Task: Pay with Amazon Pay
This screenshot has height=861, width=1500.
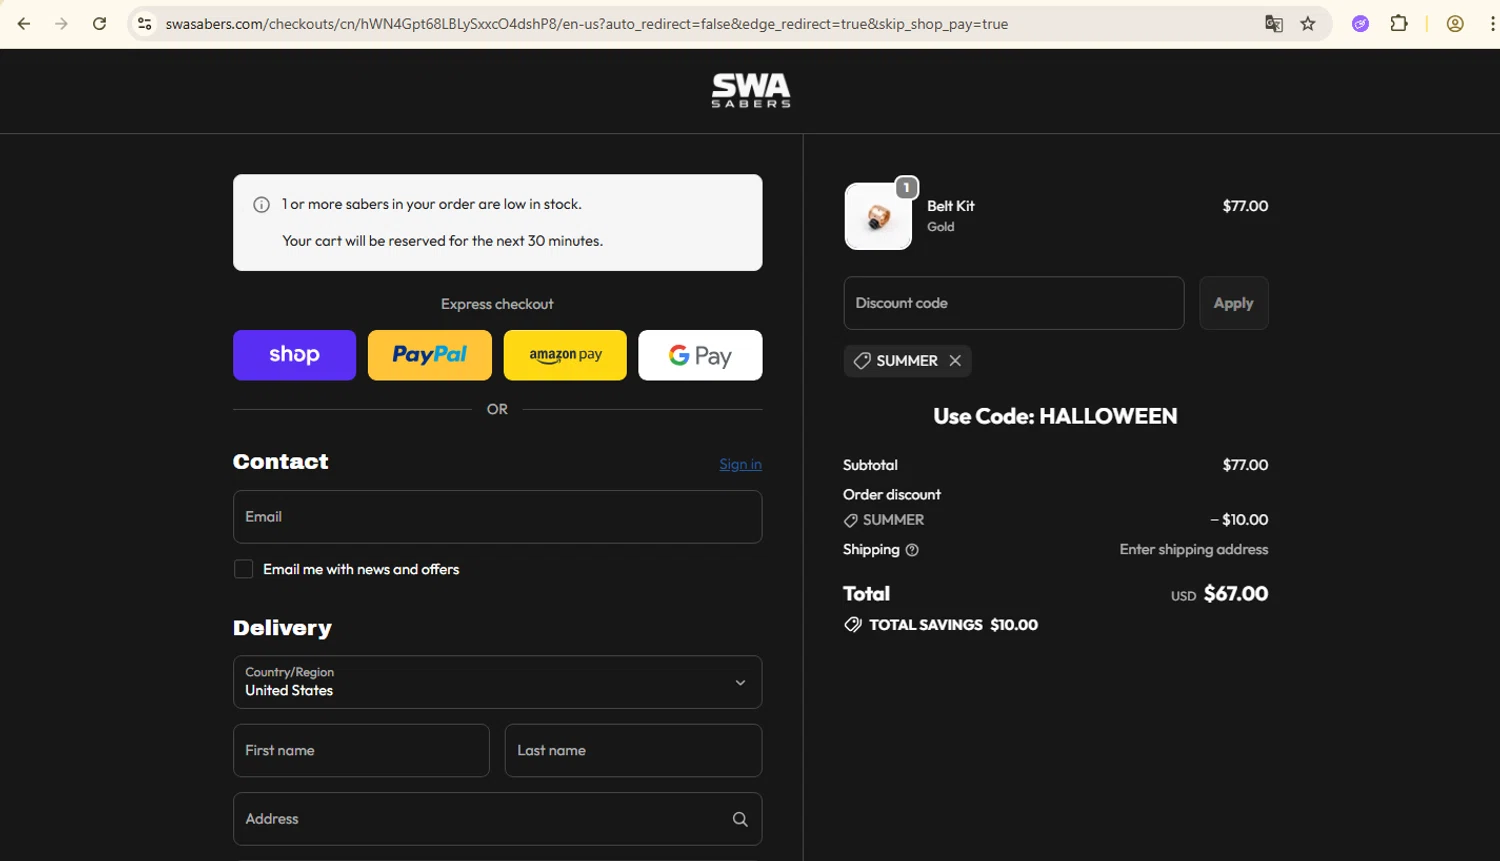Action: [x=565, y=355]
